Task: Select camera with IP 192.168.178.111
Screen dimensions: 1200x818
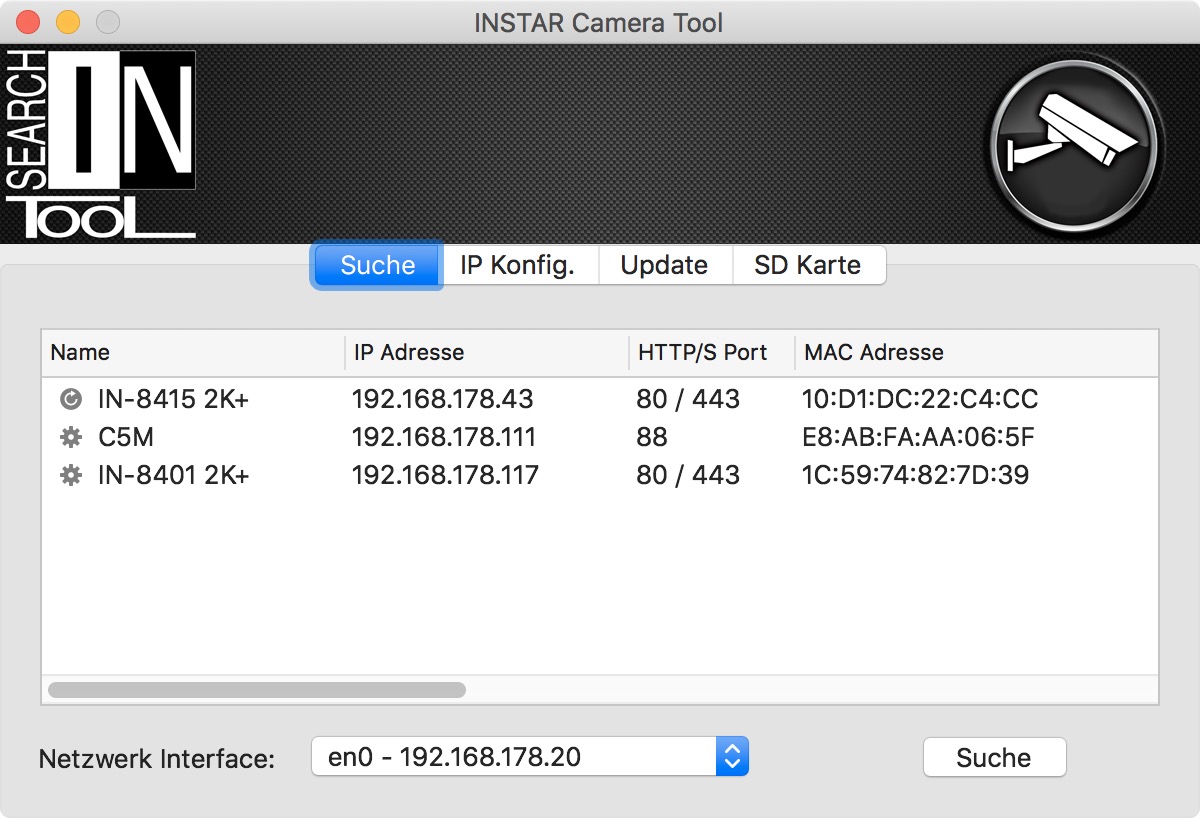Action: 444,437
